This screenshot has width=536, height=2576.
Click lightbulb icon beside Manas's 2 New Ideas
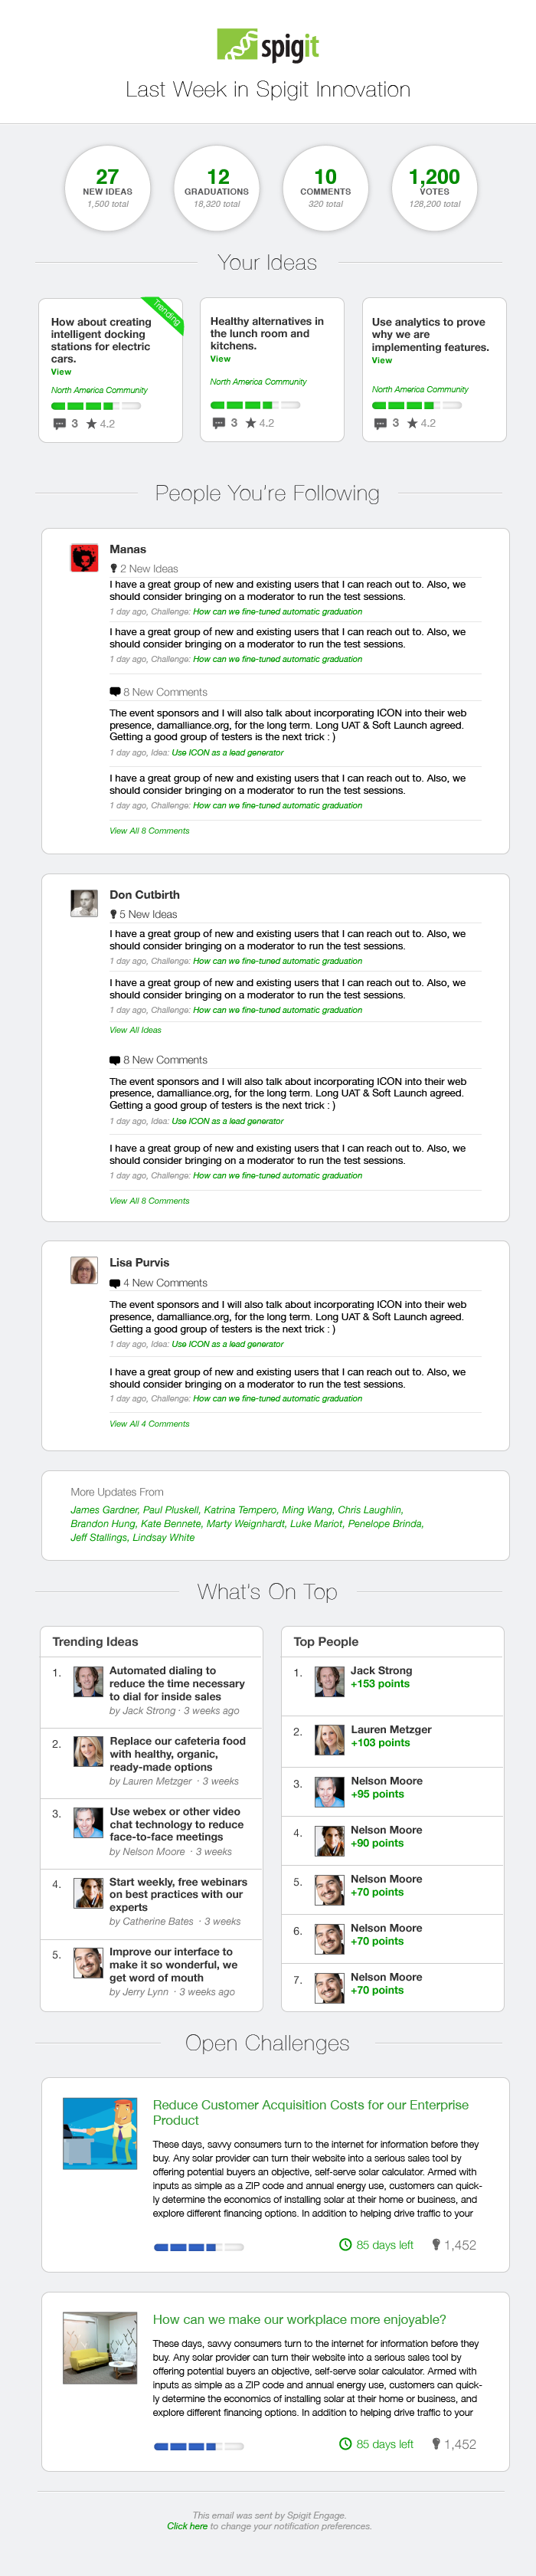tap(114, 569)
